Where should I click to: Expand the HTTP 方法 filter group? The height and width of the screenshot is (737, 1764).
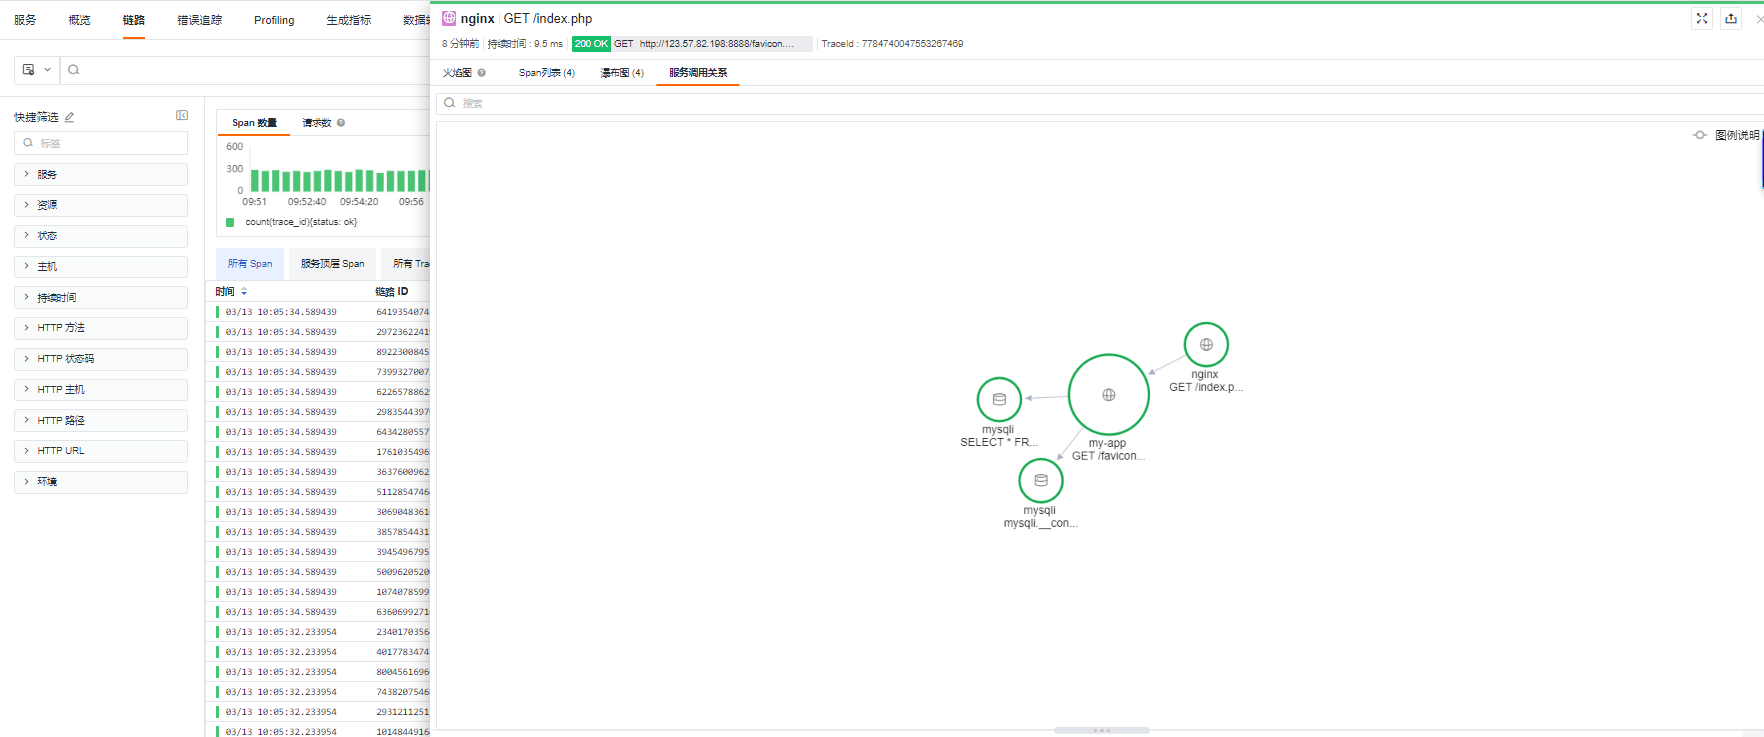[x=101, y=328]
